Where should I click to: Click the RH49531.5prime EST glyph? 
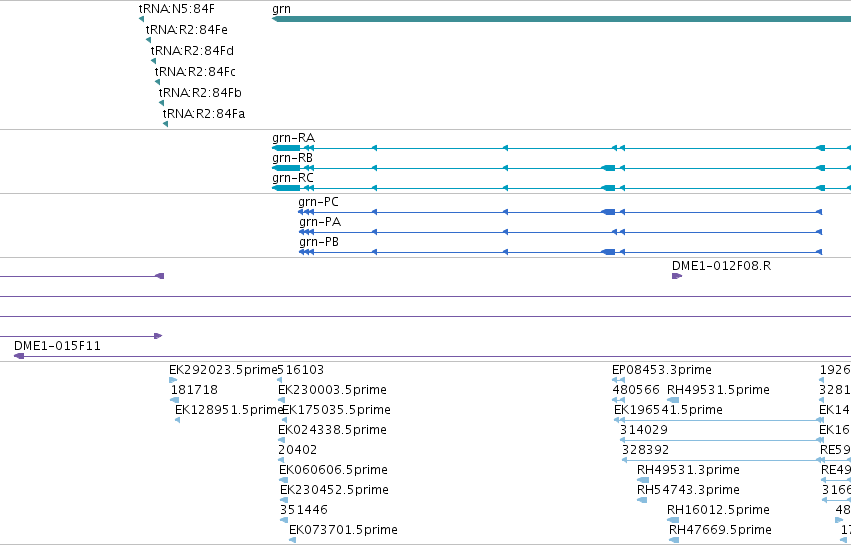pos(673,400)
